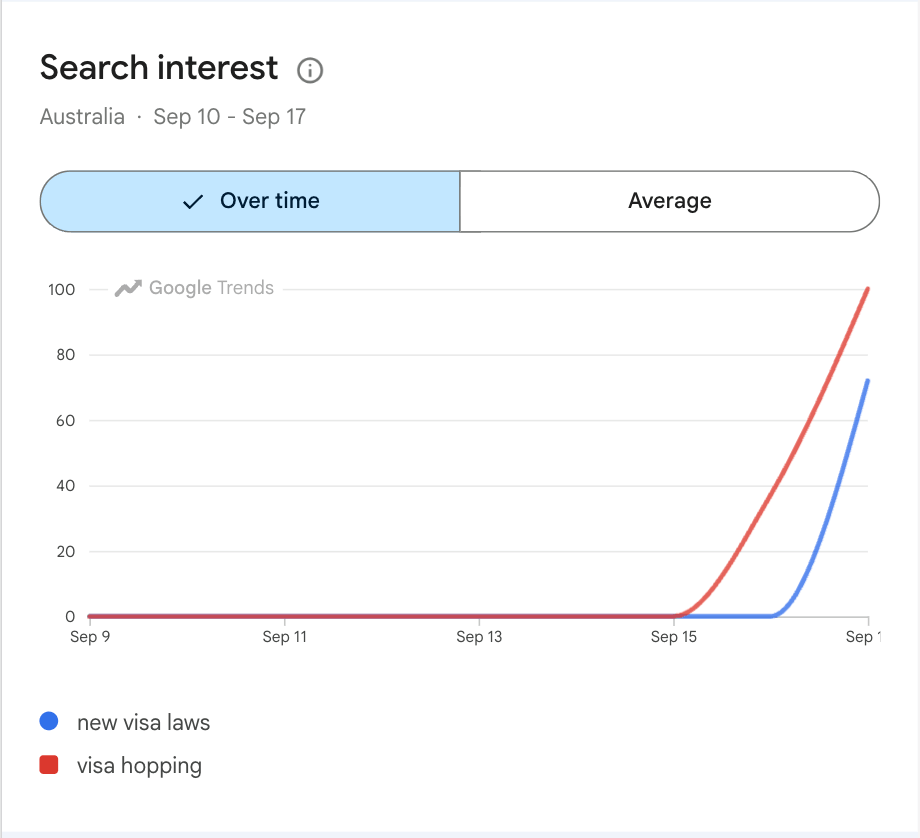Switch to the Average view tab
920x838 pixels.
tap(669, 201)
